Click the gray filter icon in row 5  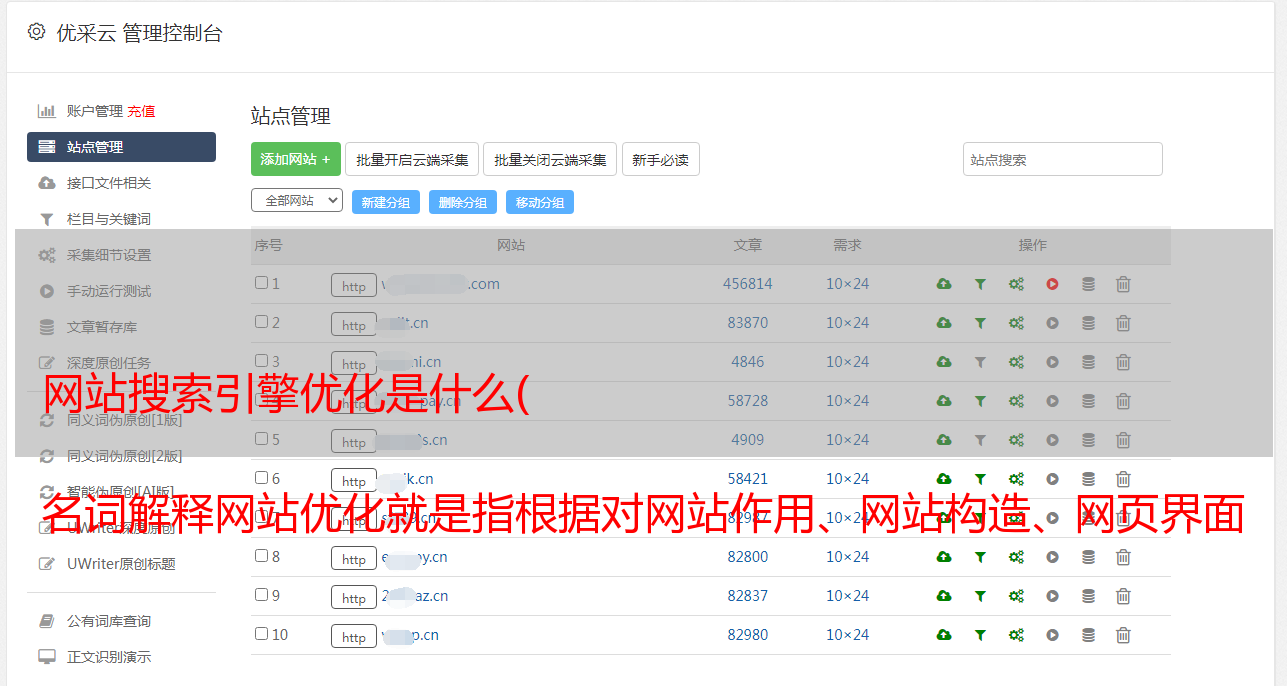(x=980, y=440)
